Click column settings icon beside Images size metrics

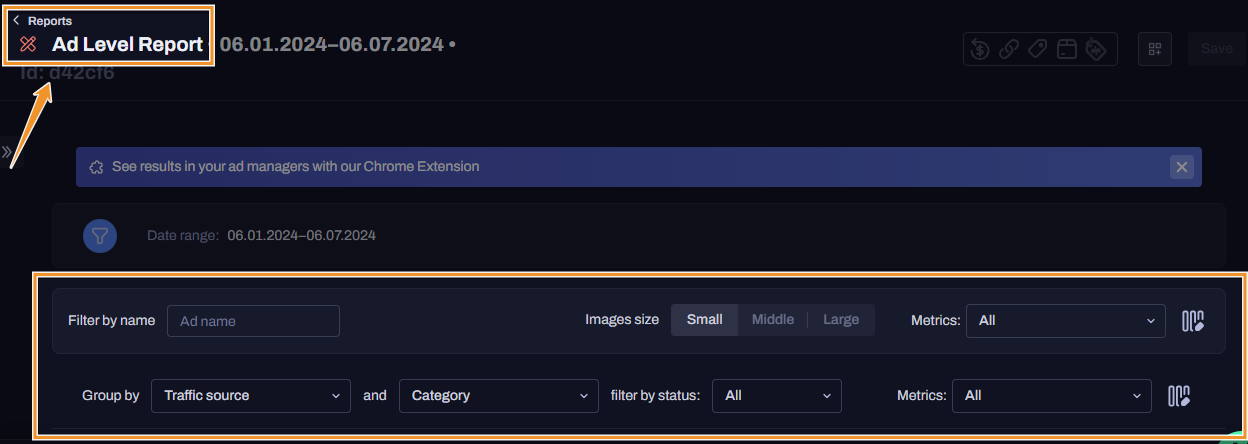pos(1192,321)
